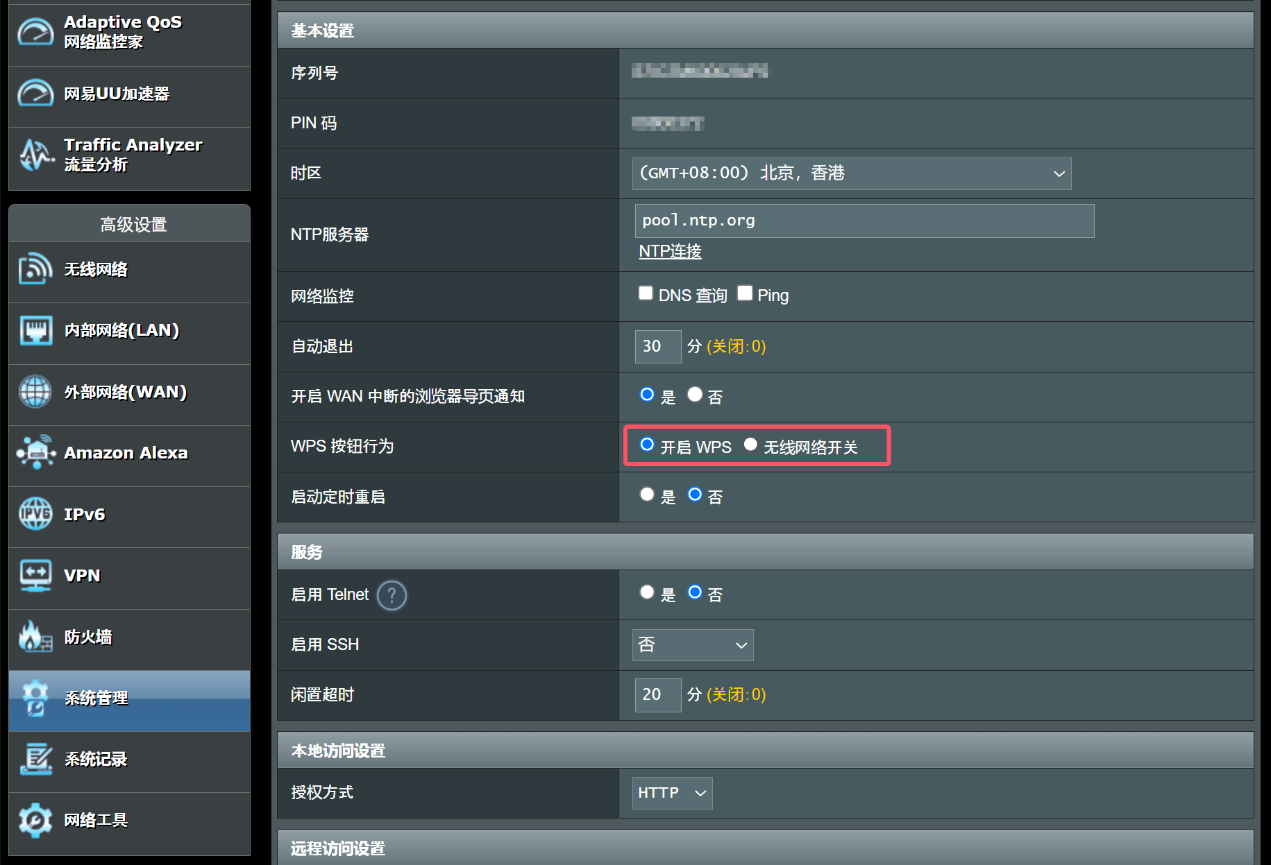Click the Telnet help question-mark icon
The image size is (1271, 865).
point(392,596)
